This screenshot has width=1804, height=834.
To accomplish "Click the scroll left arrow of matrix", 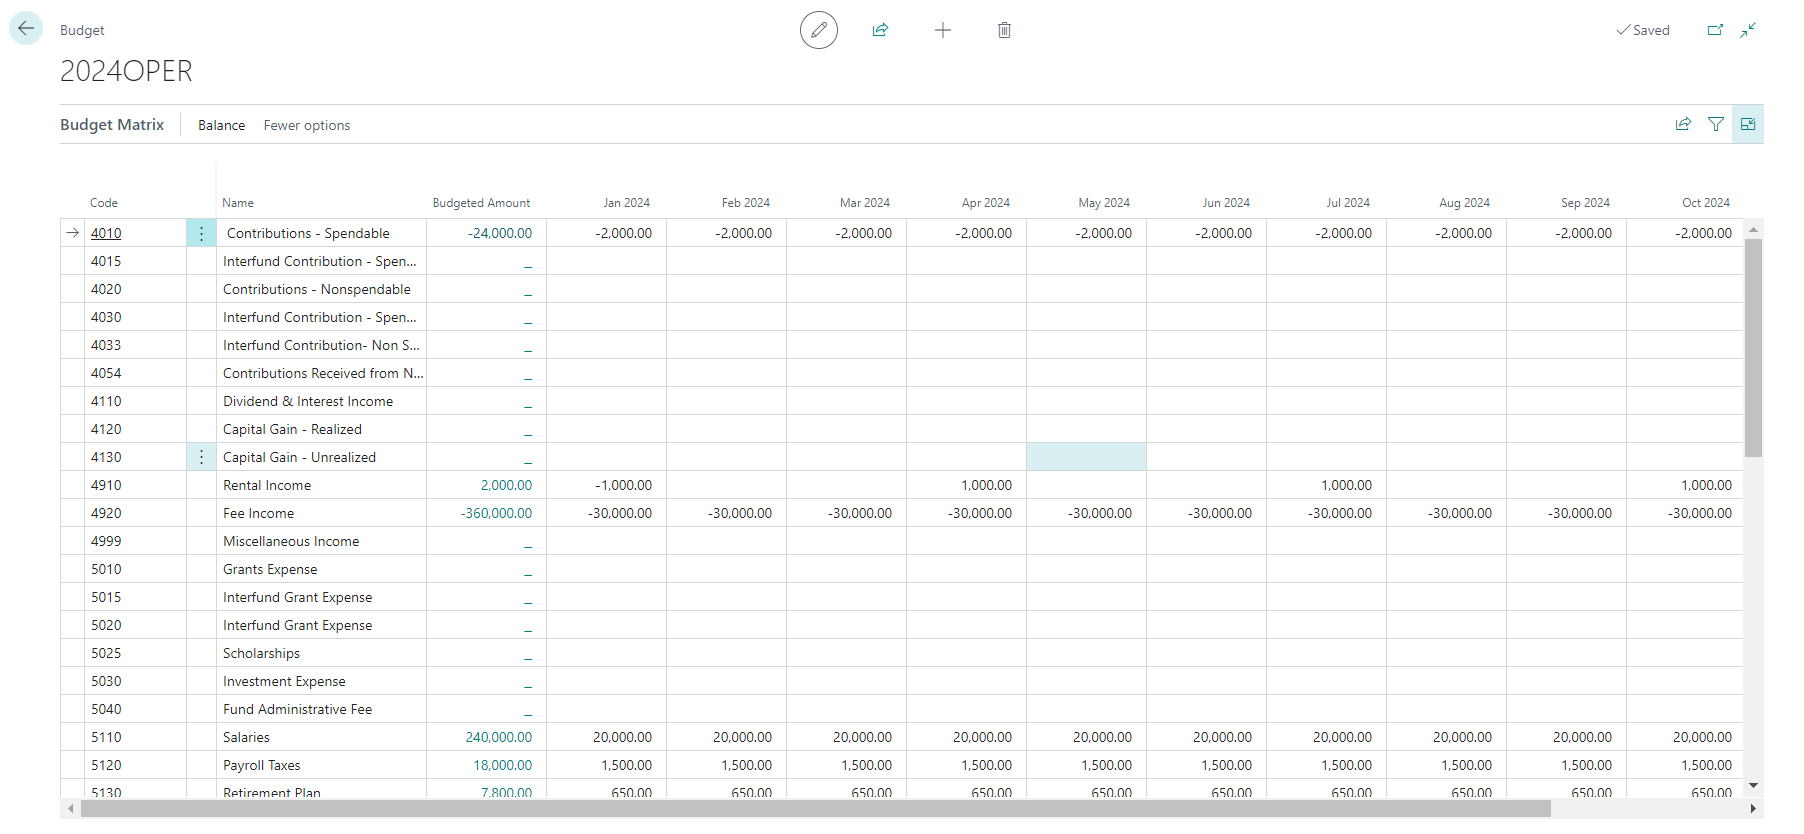I will [69, 808].
